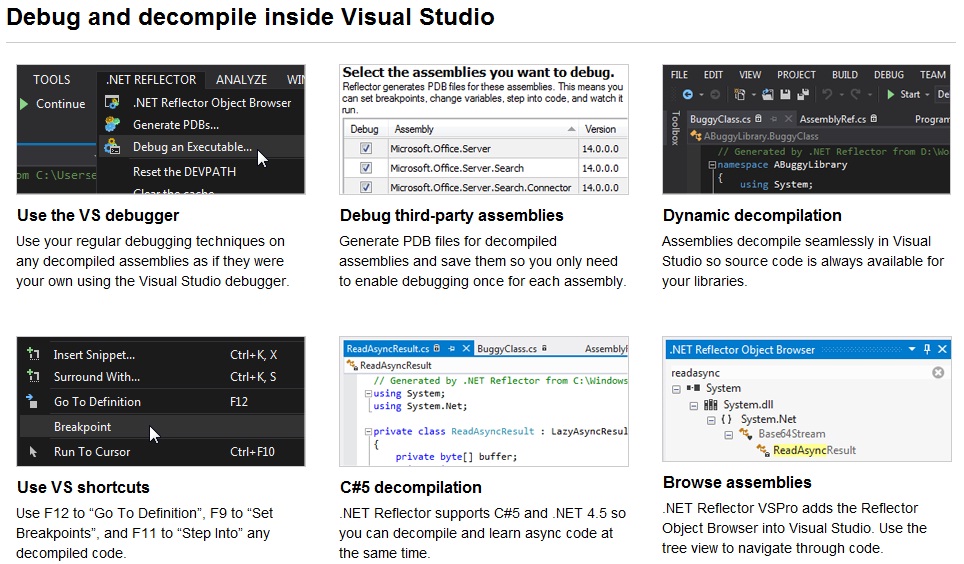
Task: Click the Insert Snippet menu icon
Action: (x=33, y=354)
